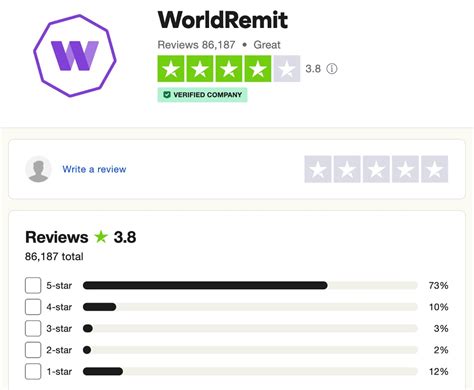Click the green star rating row in header
Viewport: 474px width, 390px height.
point(229,69)
